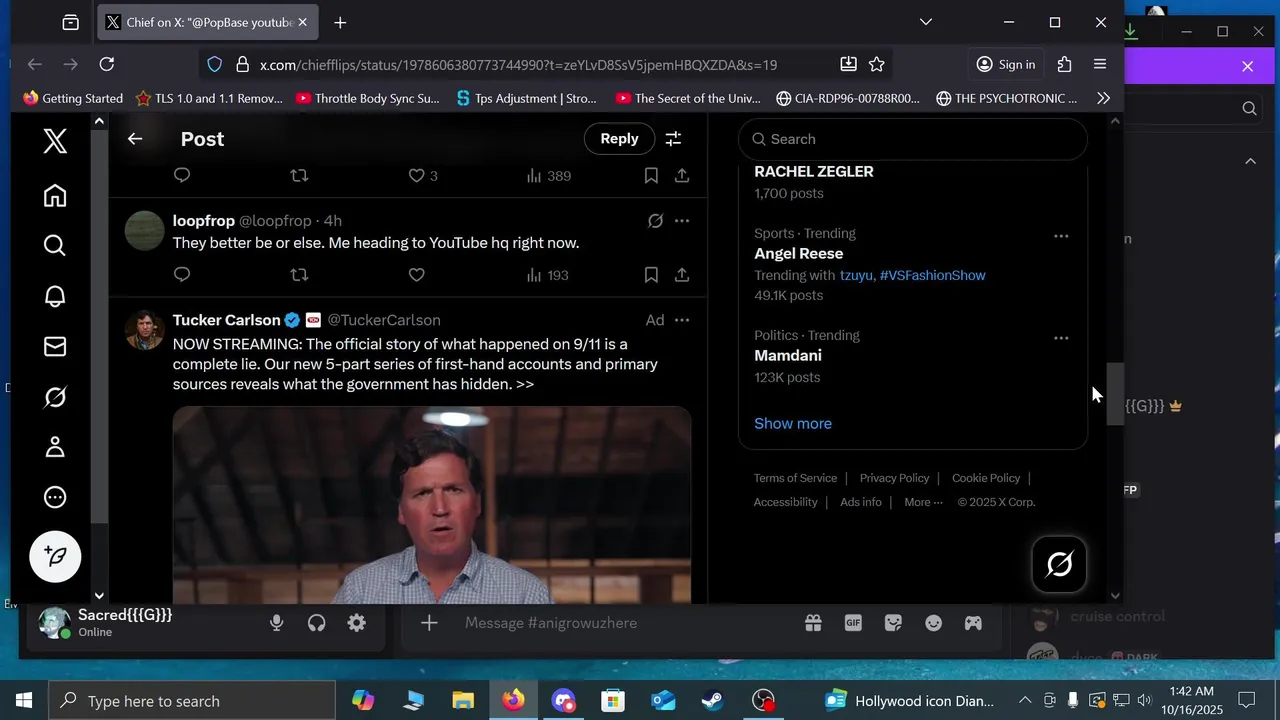Like the post with 3 likes
Image resolution: width=1280 pixels, height=720 pixels.
coord(423,176)
